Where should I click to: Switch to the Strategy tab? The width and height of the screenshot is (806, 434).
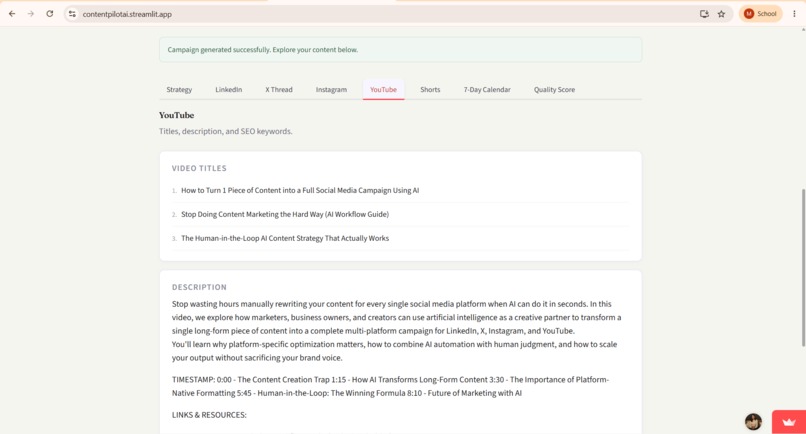pos(179,89)
